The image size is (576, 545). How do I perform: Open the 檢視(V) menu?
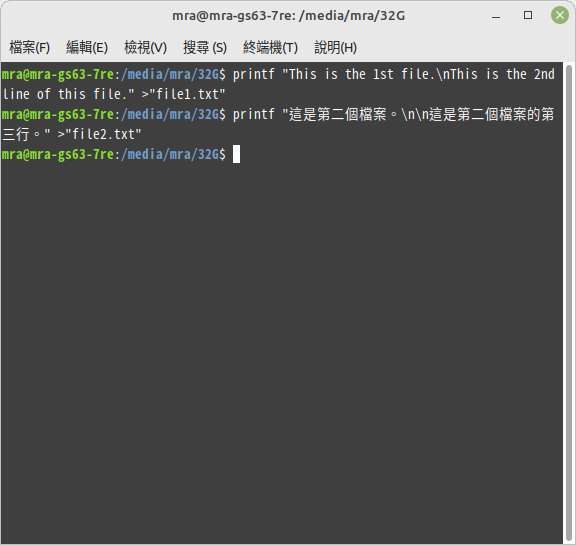[x=145, y=47]
